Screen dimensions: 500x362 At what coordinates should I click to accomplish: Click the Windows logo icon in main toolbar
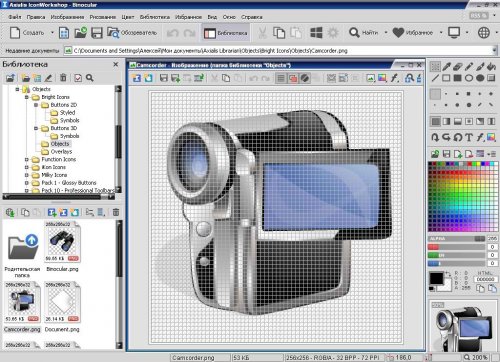coord(316,33)
